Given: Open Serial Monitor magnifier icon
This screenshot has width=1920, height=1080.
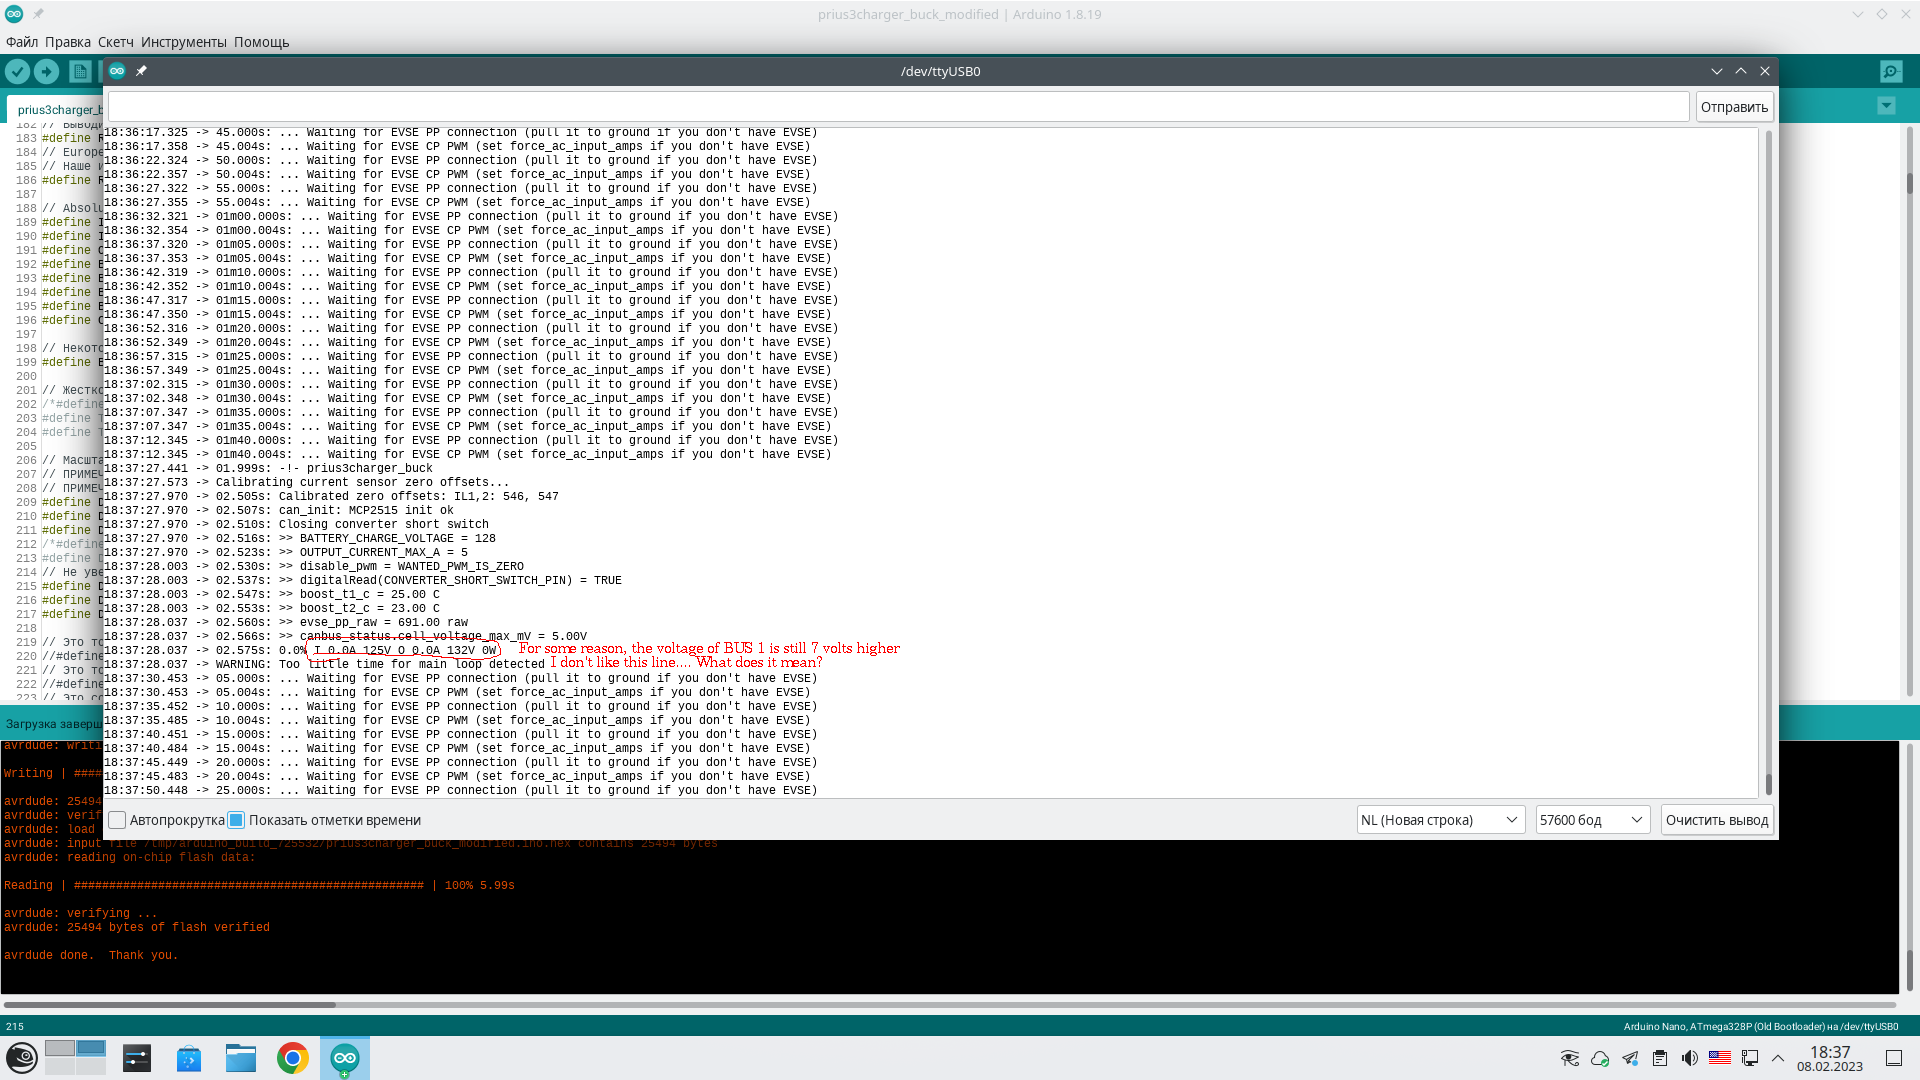Looking at the screenshot, I should (1890, 71).
